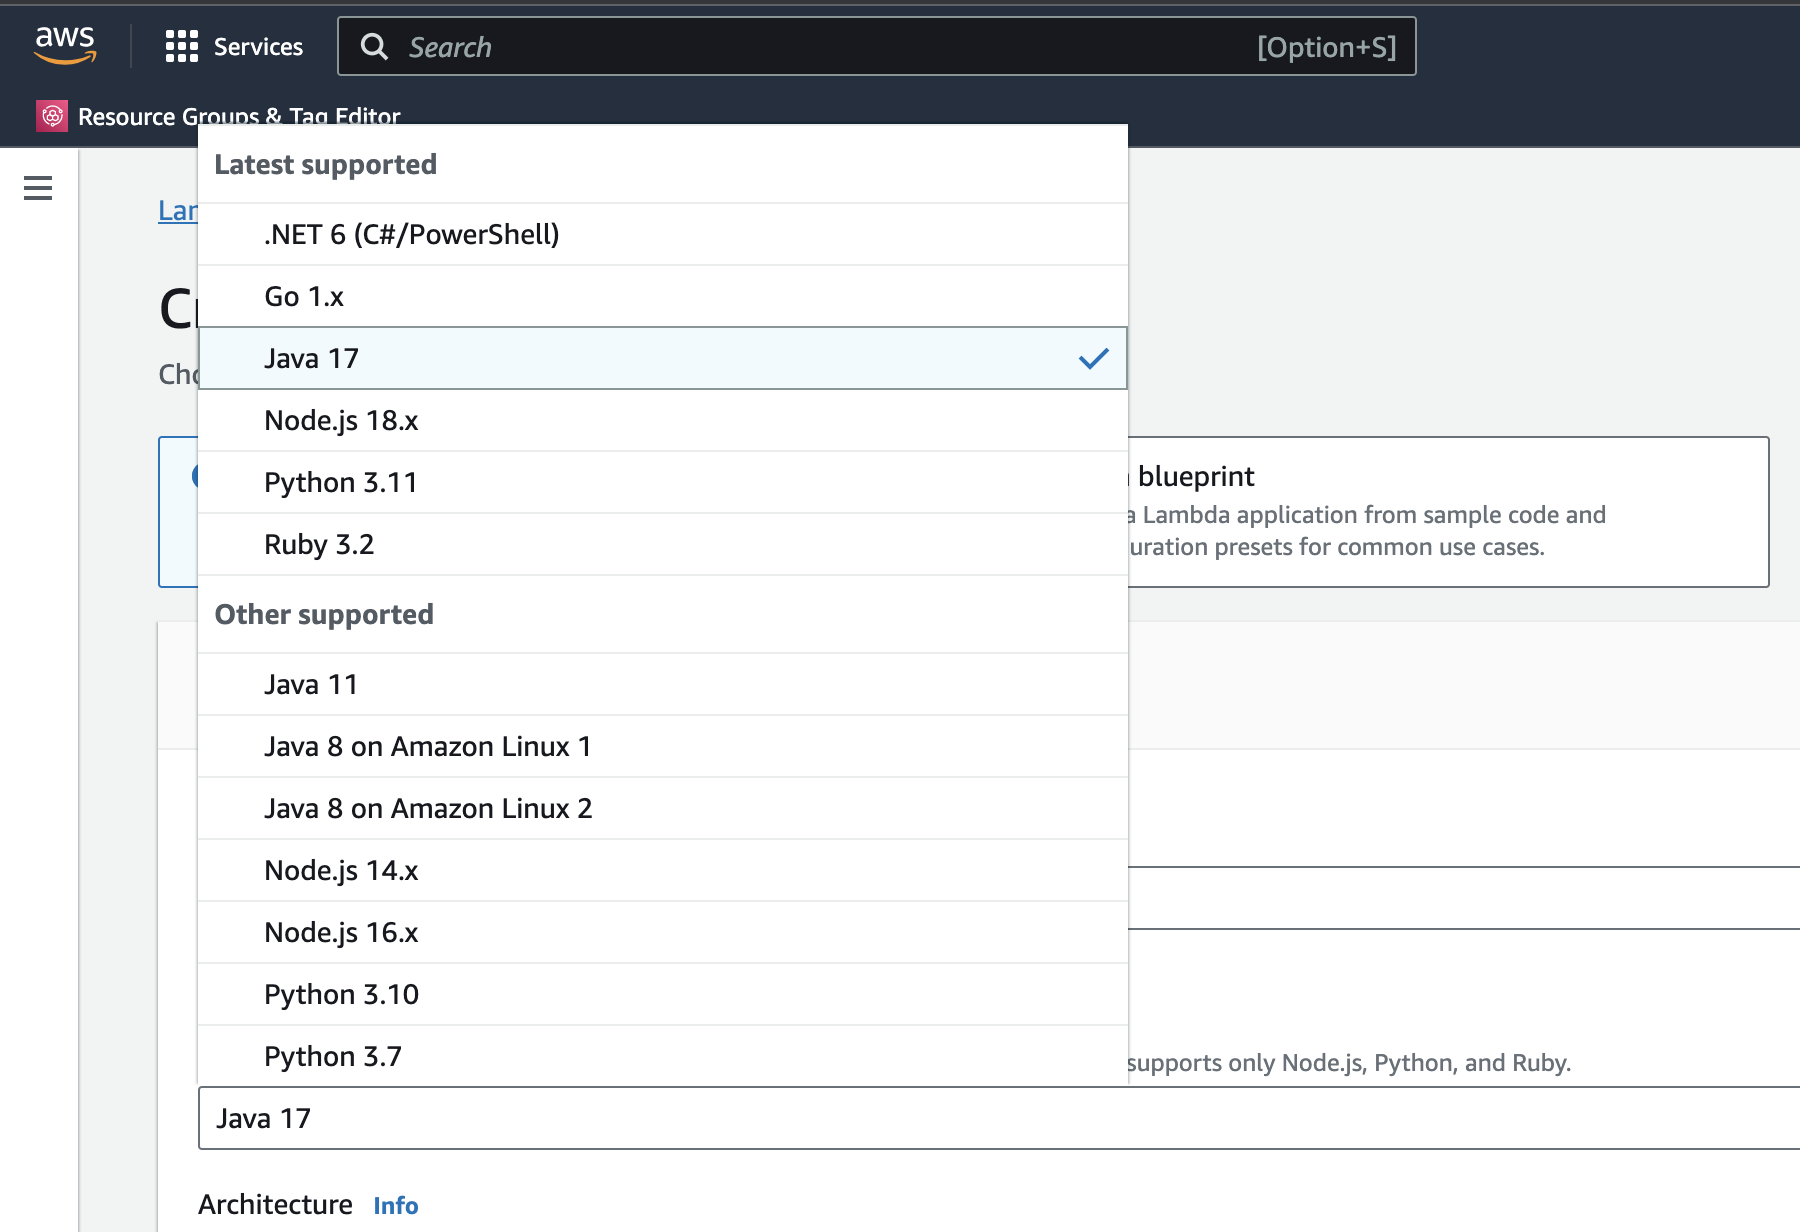Screen dimensions: 1800x1232
Task: Select Node.js 18.x runtime
Action: [x=663, y=420]
